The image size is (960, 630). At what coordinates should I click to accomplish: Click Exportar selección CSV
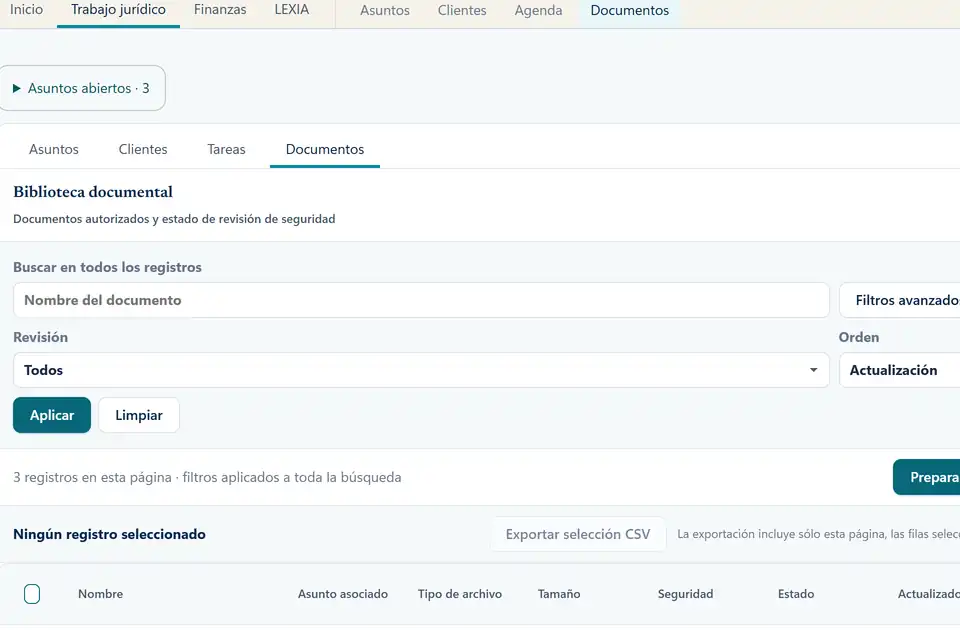[578, 534]
